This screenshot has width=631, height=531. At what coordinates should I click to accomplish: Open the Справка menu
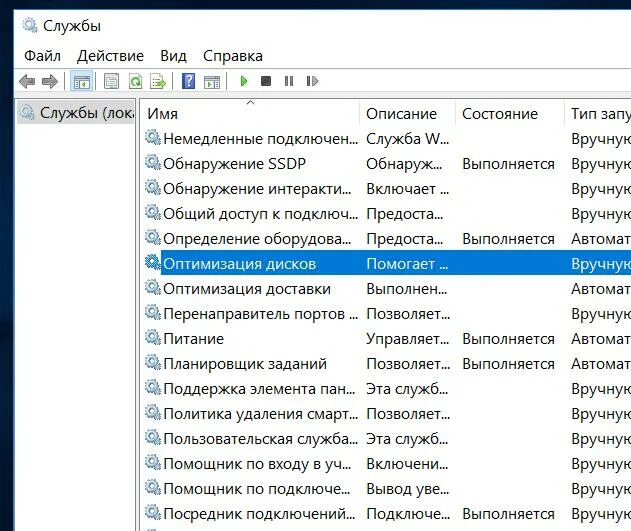233,56
